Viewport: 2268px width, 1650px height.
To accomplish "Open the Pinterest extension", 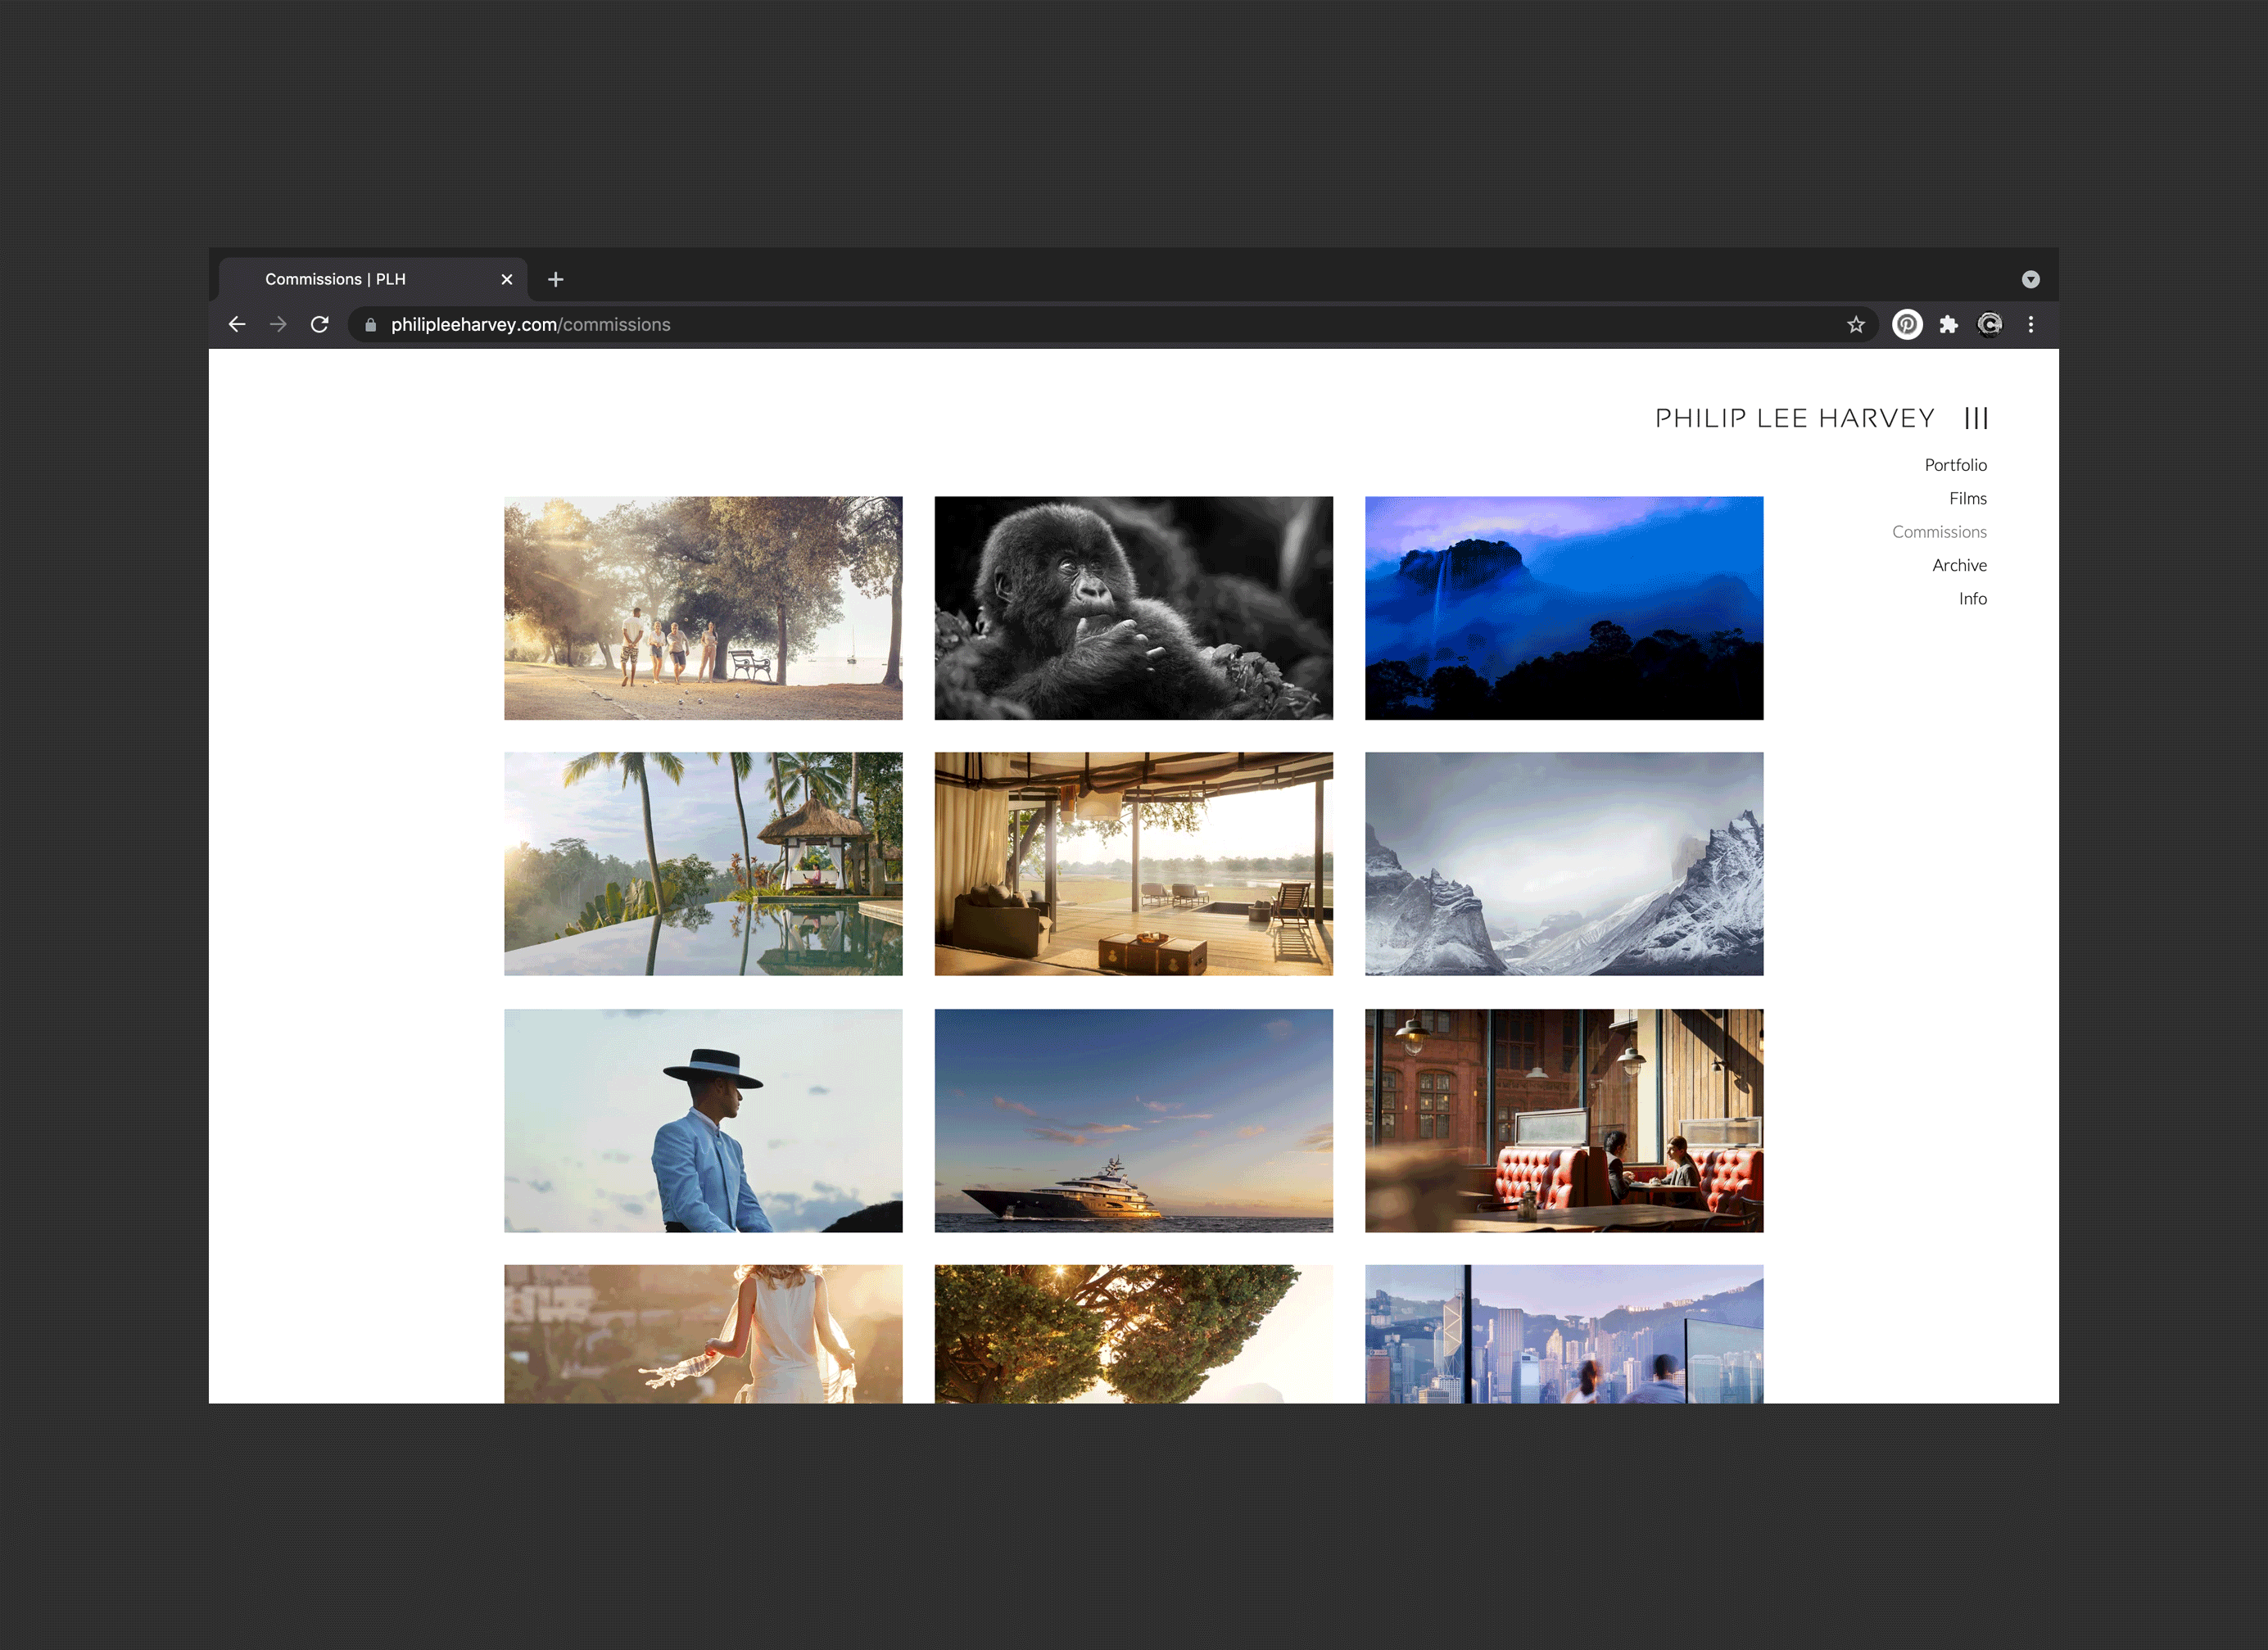I will pyautogui.click(x=1907, y=324).
